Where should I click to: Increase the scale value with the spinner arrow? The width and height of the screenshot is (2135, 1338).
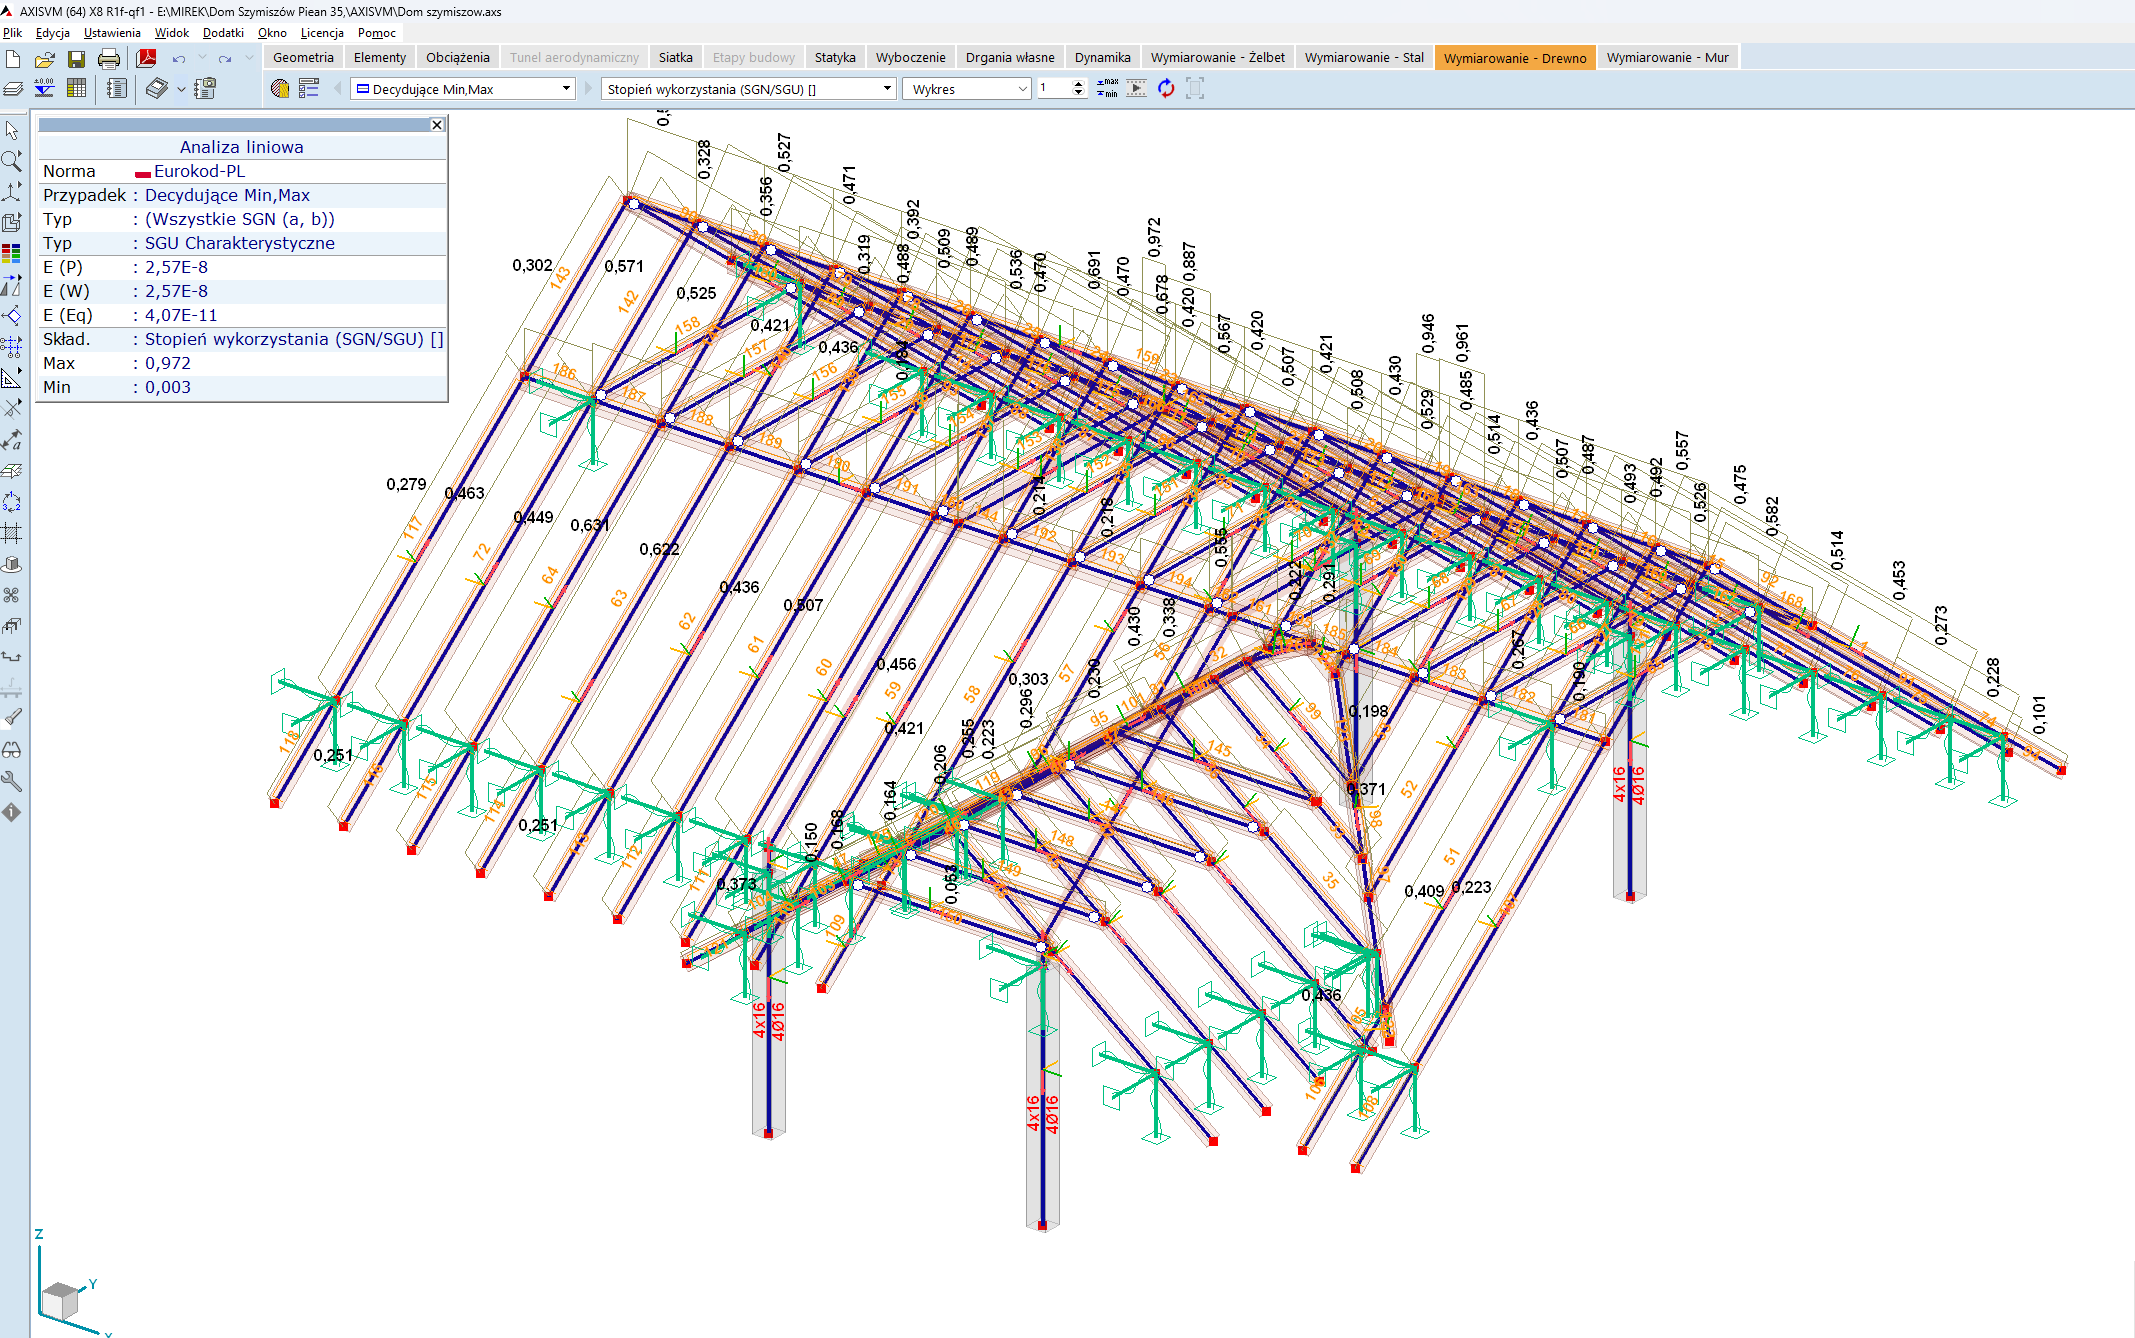[1078, 84]
